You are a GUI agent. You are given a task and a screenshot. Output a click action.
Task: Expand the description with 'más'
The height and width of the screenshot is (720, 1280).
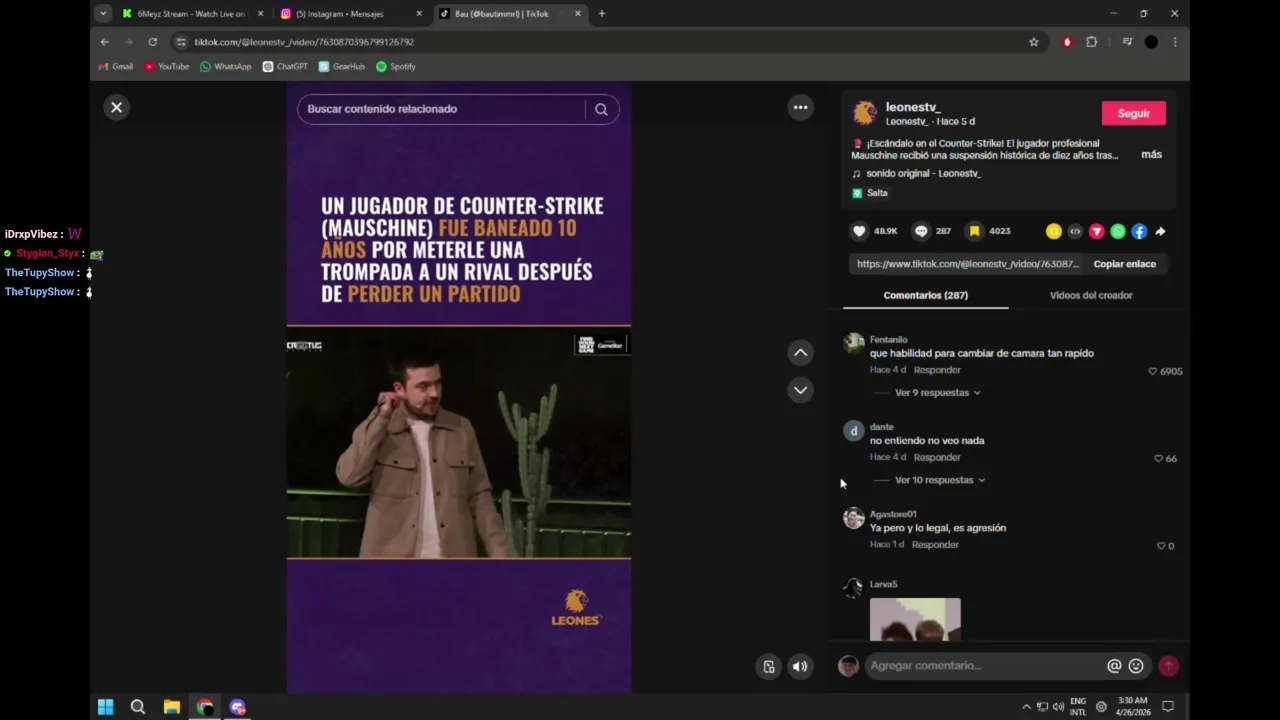(1151, 155)
